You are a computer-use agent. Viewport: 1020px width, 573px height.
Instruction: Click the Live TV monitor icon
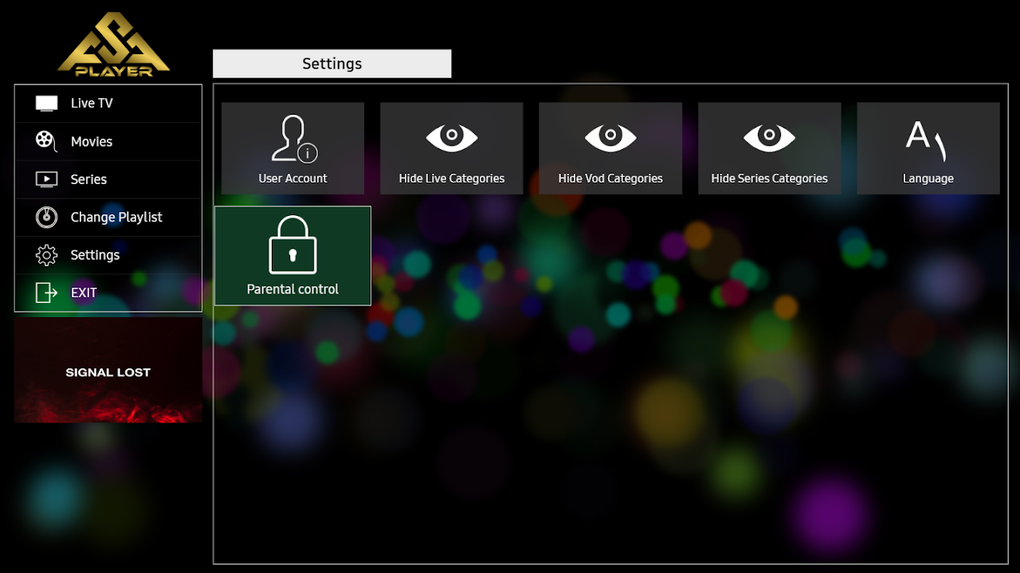tap(46, 103)
